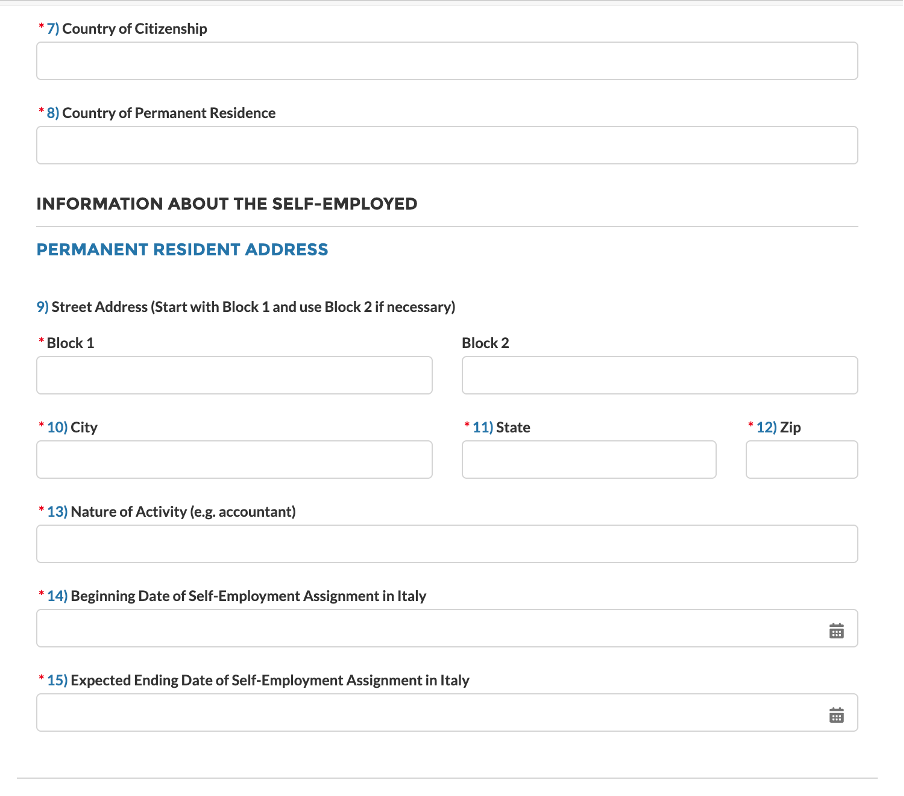
Task: Click the PERMANENT RESIDENT ADDRESS heading
Action: tap(182, 249)
